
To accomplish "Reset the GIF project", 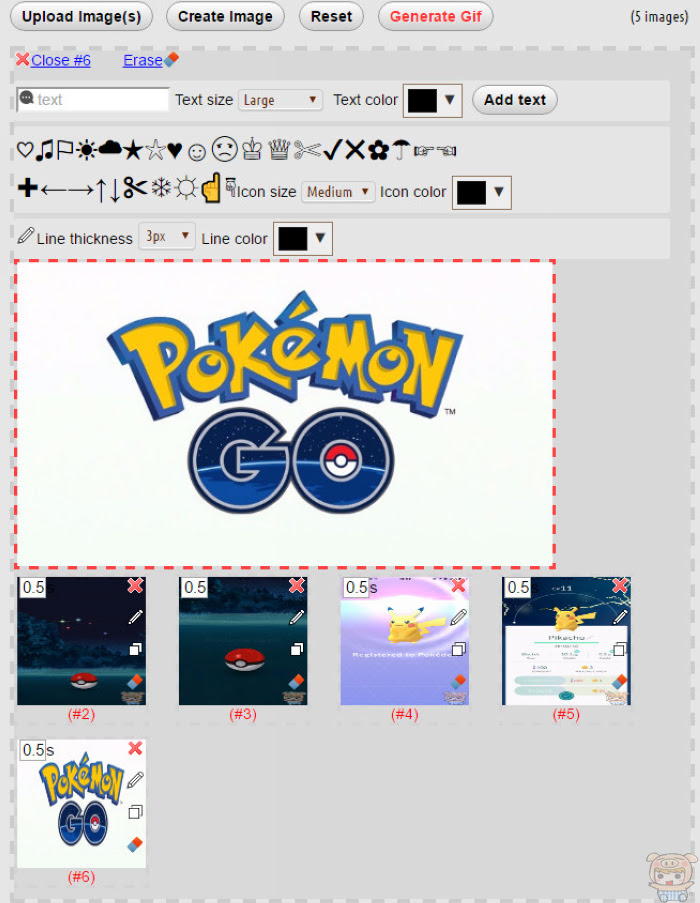I will click(331, 16).
